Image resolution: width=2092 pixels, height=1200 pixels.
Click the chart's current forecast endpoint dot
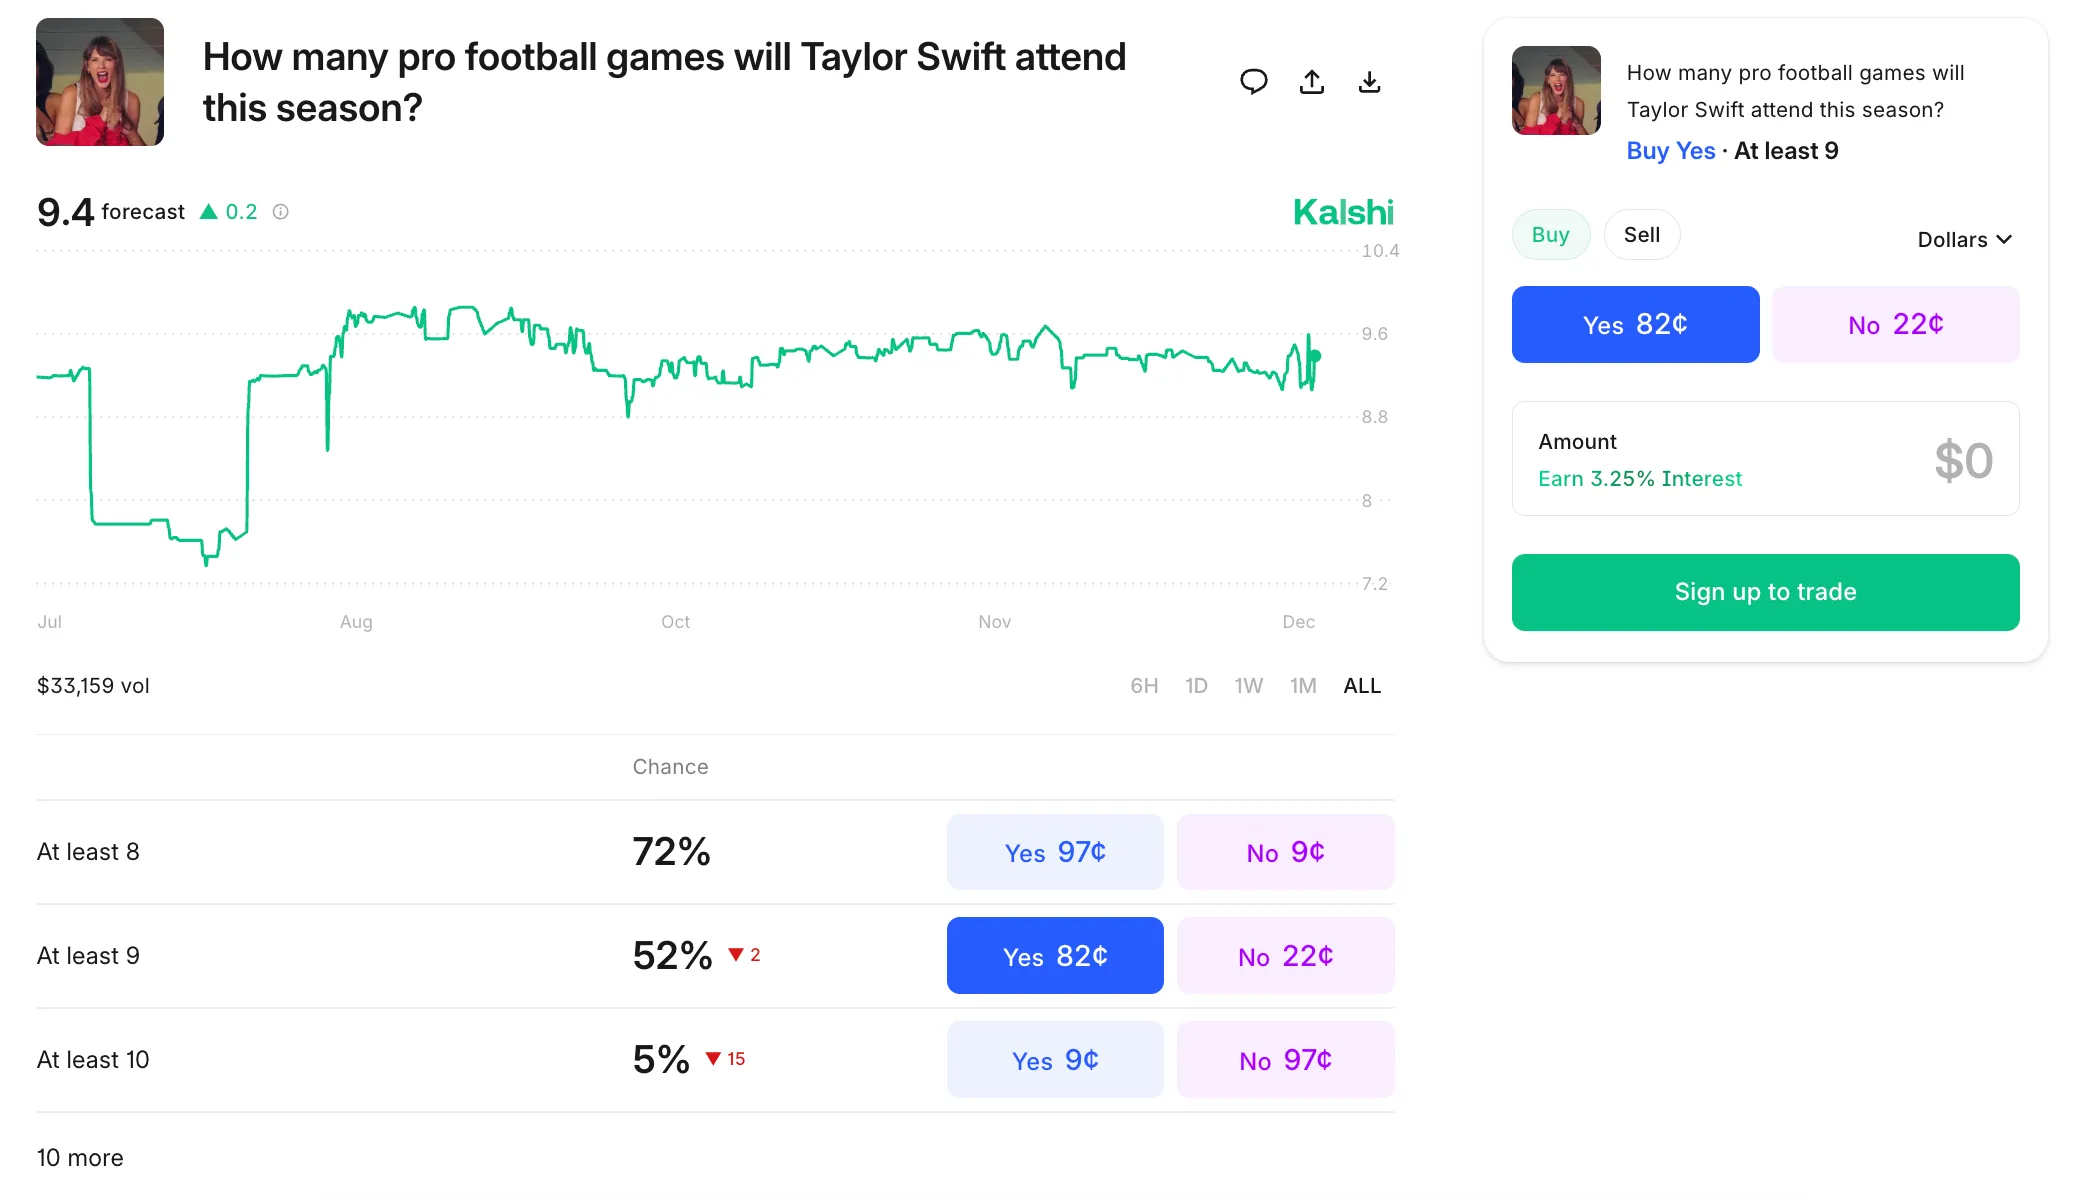pyautogui.click(x=1316, y=356)
